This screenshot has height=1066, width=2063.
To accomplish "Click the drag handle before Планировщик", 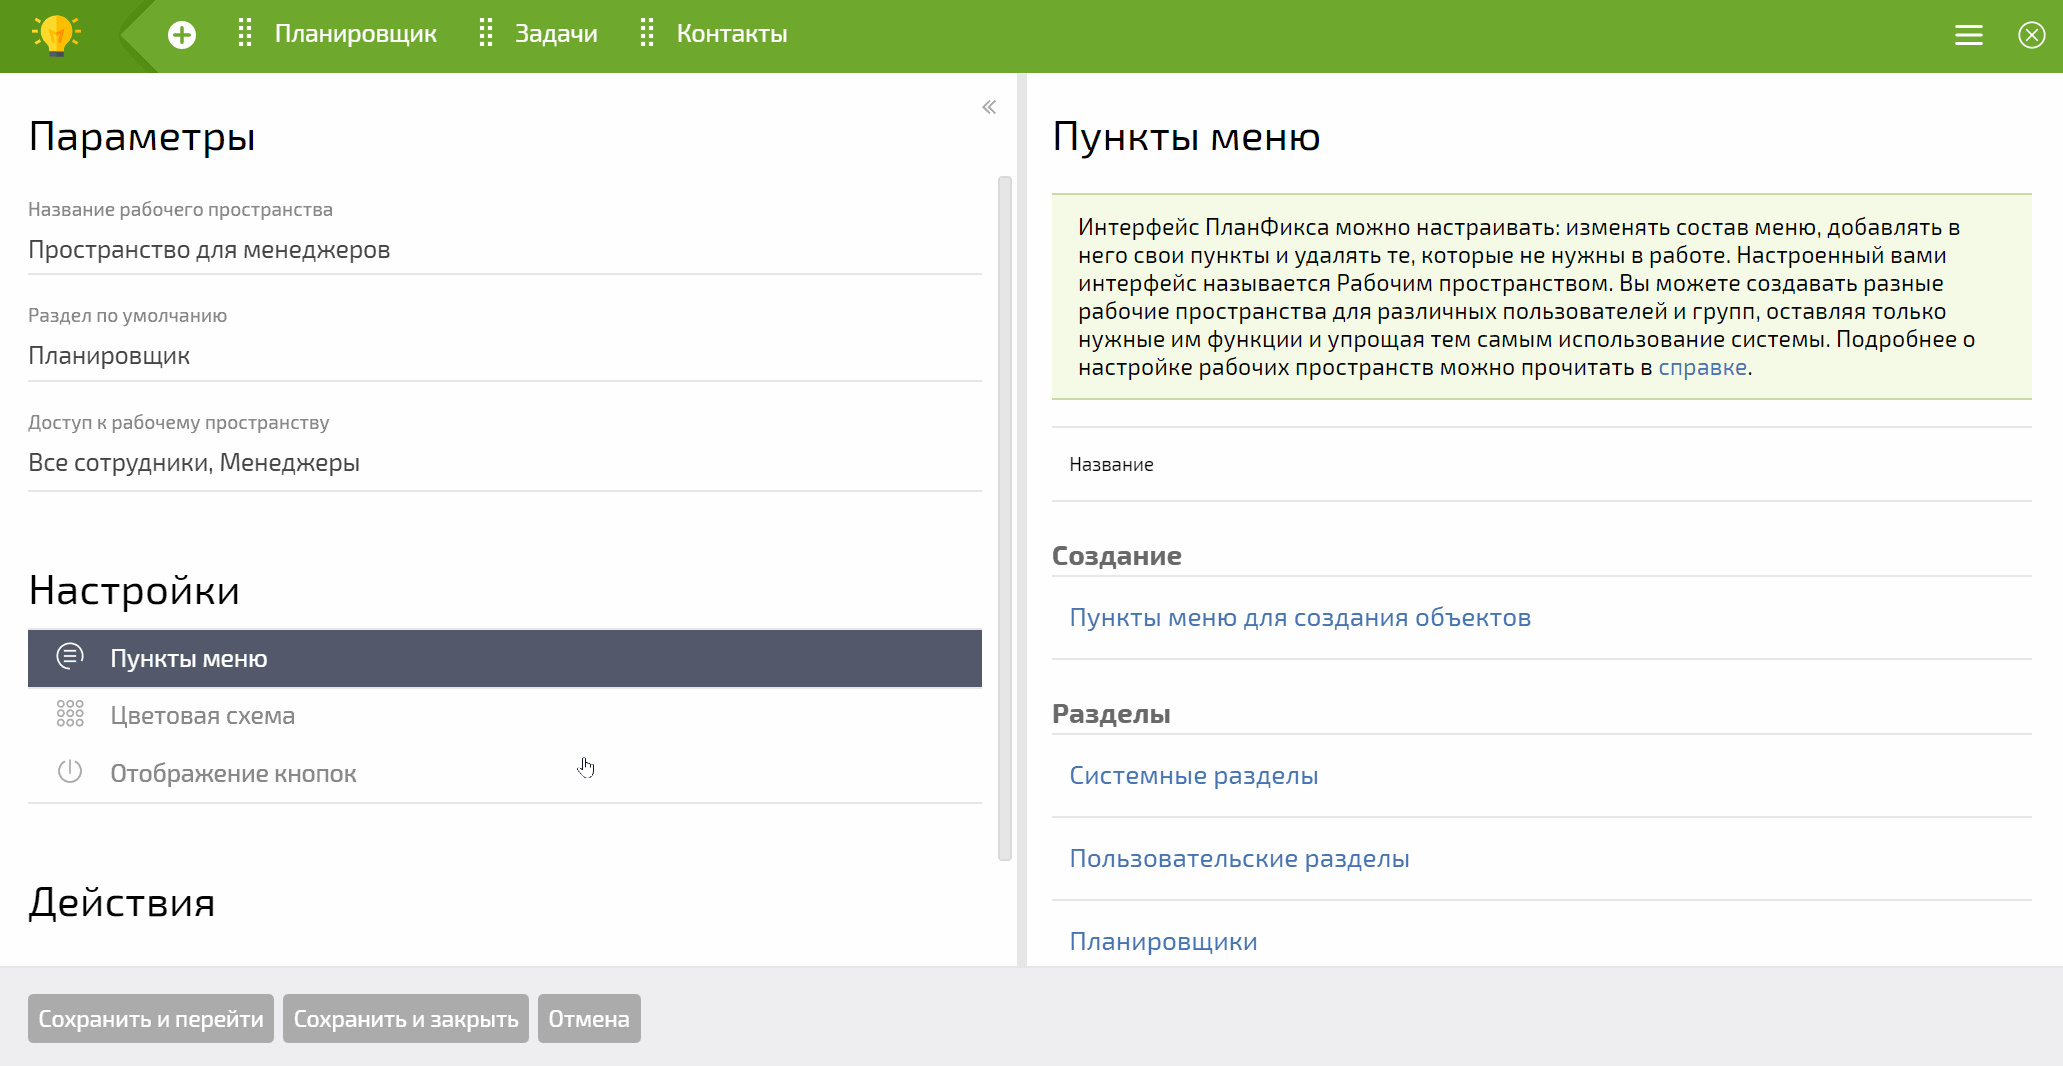I will tap(244, 34).
